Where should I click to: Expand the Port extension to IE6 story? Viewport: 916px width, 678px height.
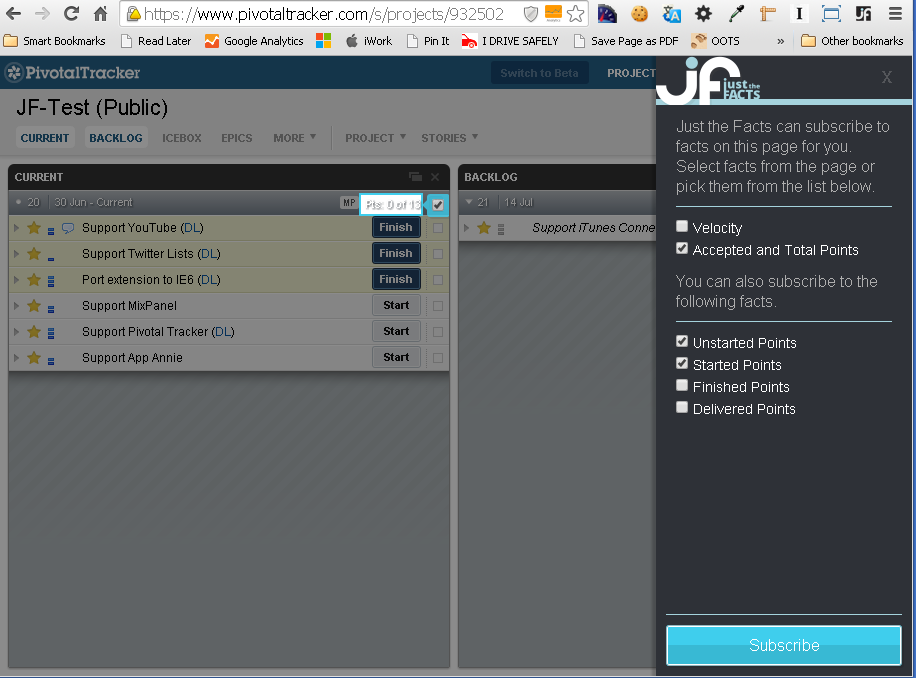point(16,280)
